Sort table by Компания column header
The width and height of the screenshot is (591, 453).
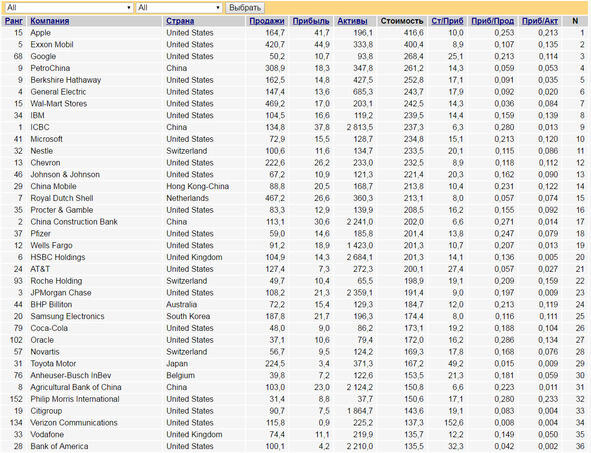coord(50,21)
